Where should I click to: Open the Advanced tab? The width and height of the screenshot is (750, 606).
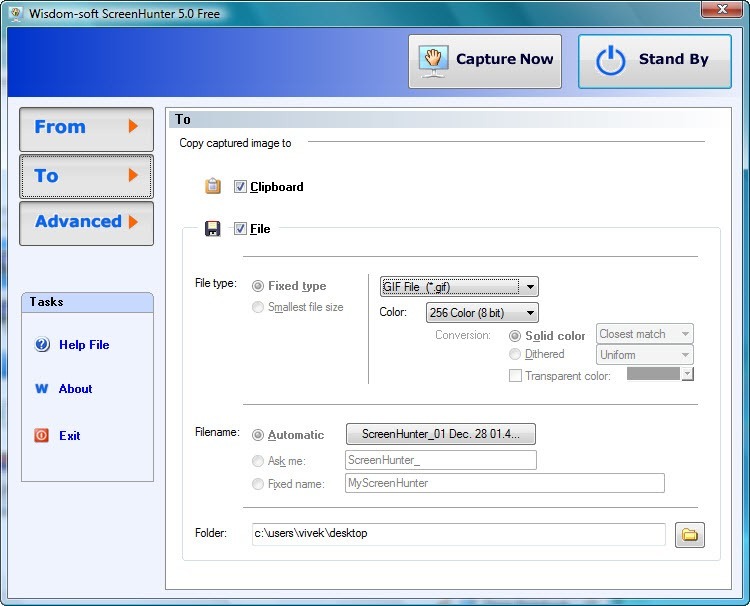click(86, 222)
